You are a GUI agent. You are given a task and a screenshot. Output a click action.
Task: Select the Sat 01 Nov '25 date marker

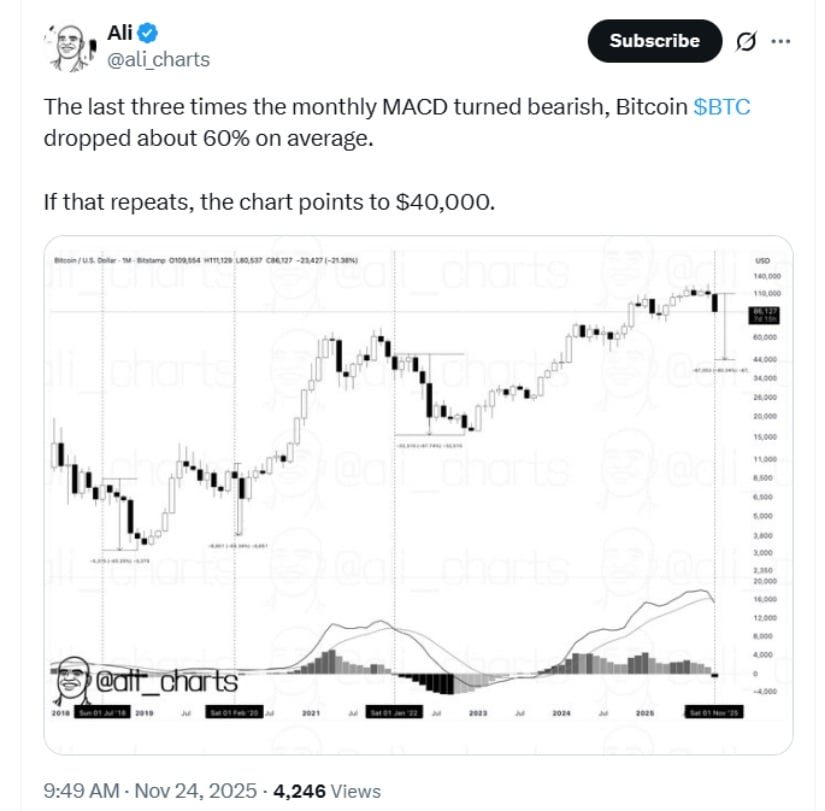click(x=716, y=713)
